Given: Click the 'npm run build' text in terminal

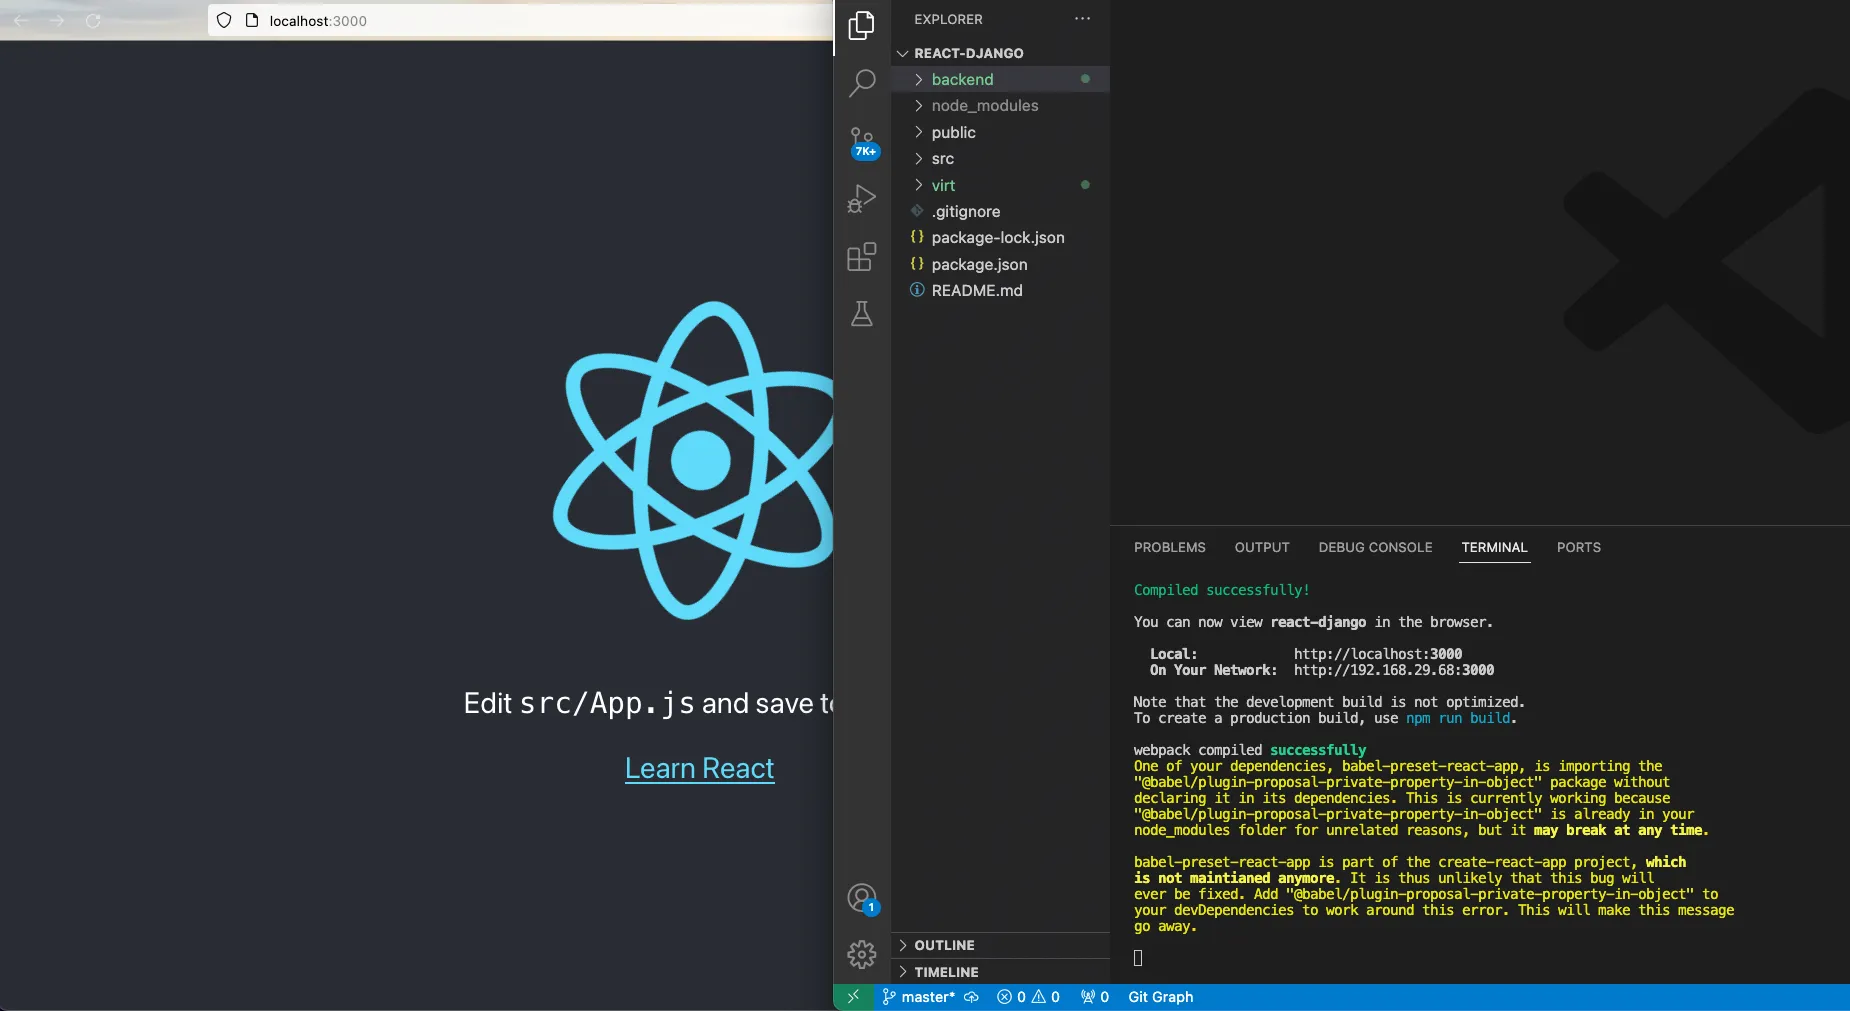Looking at the screenshot, I should (x=1459, y=718).
